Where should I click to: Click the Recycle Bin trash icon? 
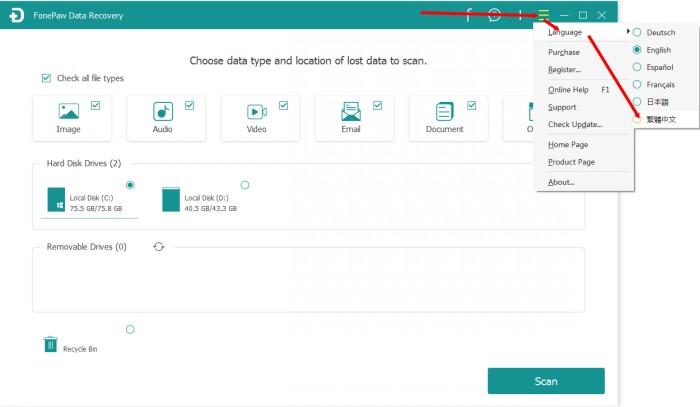[x=50, y=344]
